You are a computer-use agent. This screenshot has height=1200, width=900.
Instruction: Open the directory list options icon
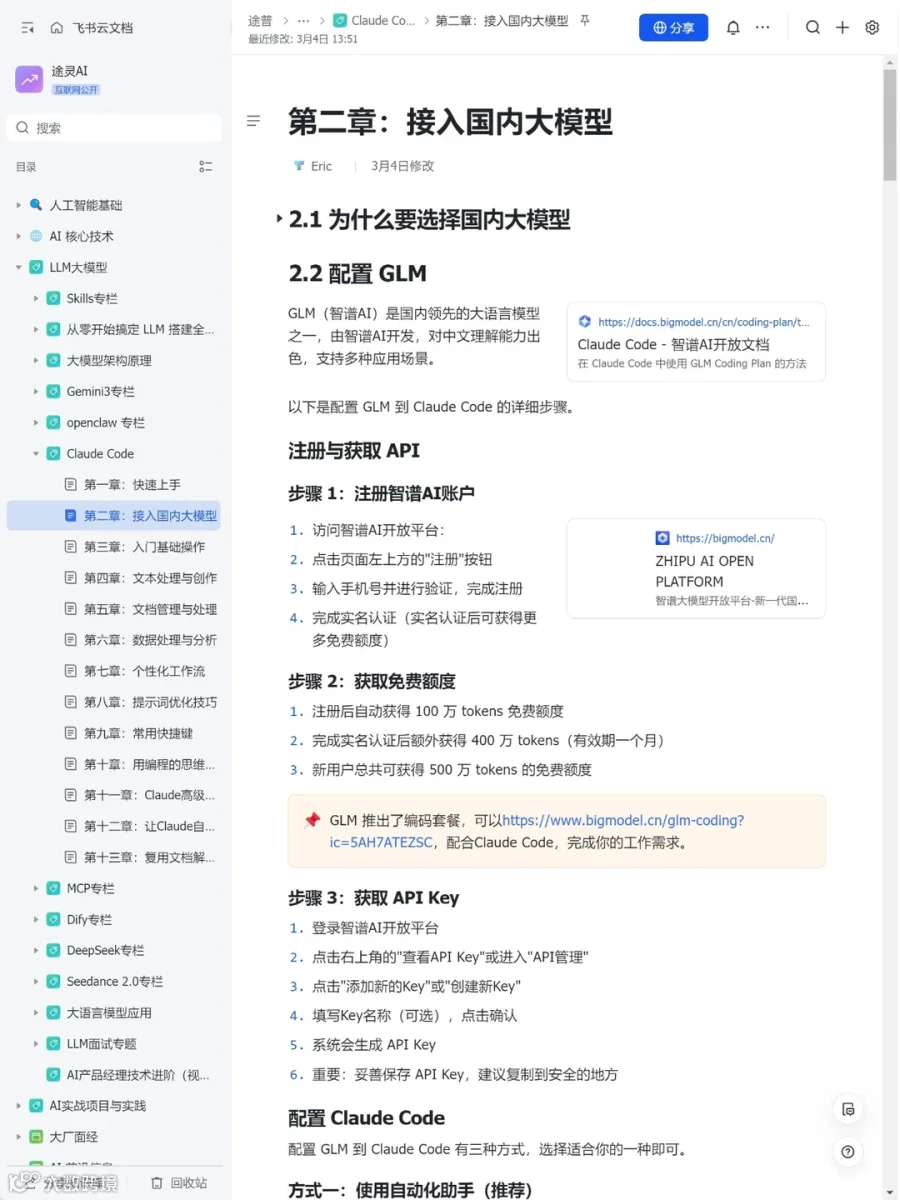(x=206, y=167)
